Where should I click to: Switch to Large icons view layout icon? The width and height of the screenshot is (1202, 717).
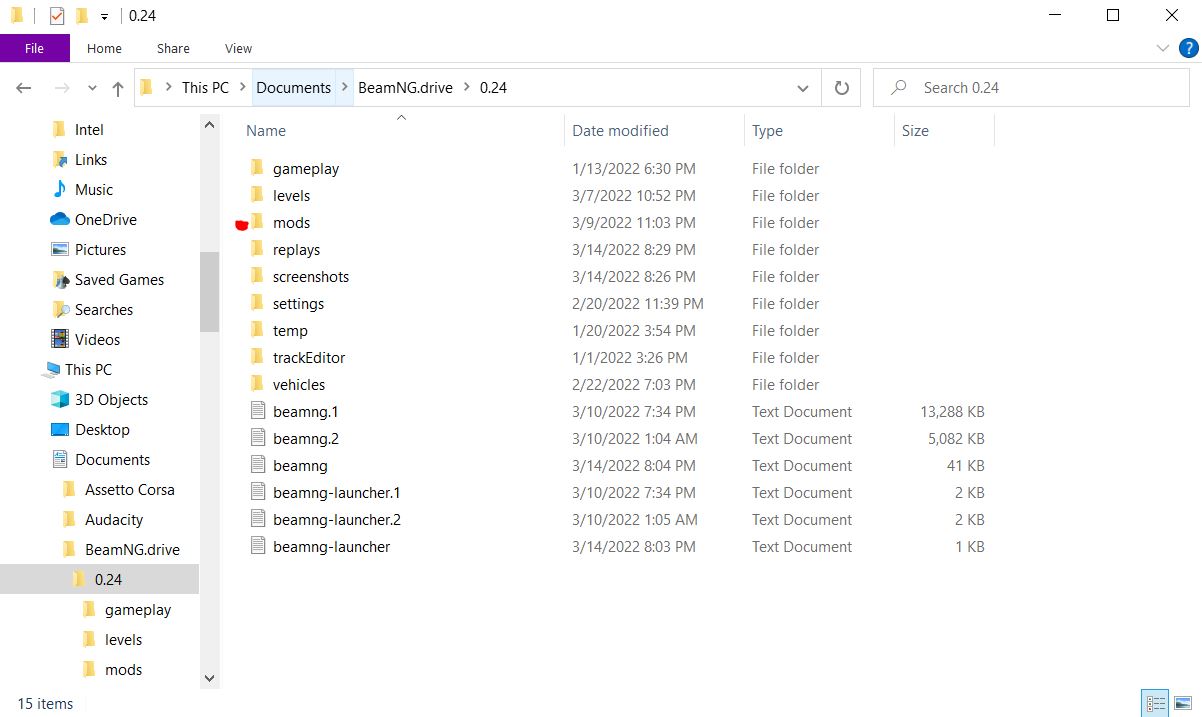1181,703
